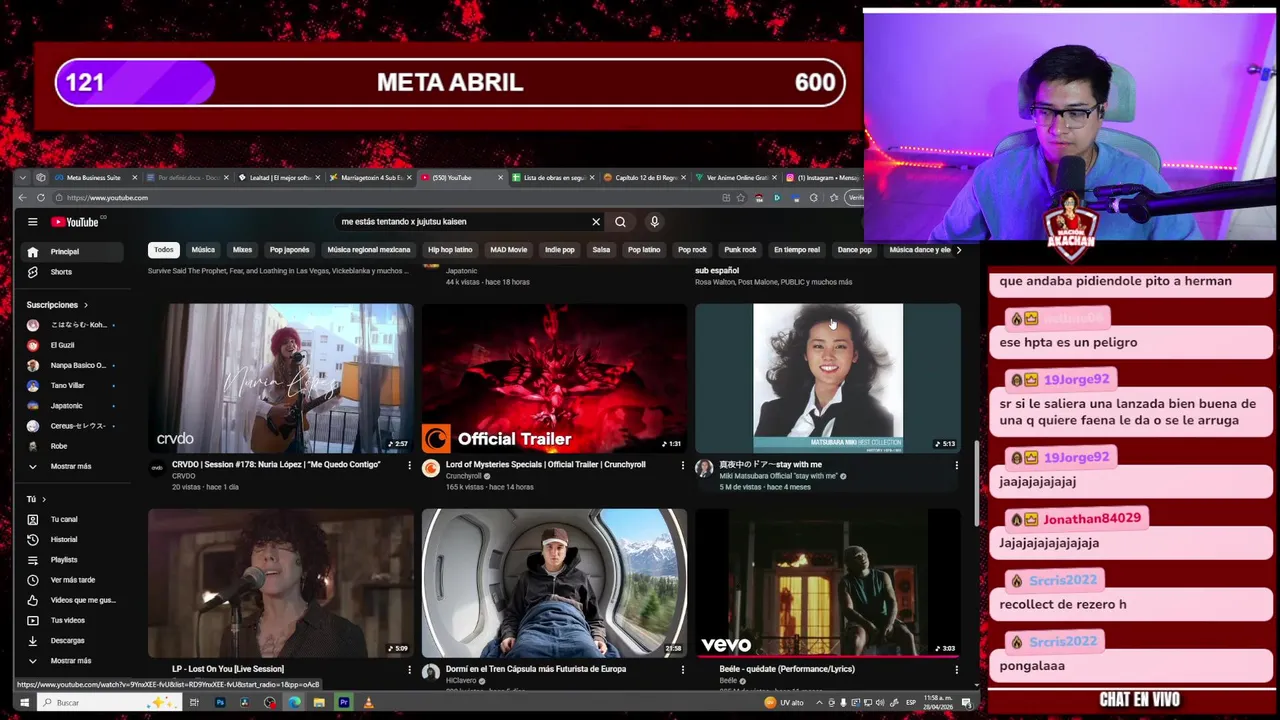Viewport: 1280px width, 720px height.
Task: Open El Guzii subscription channel
Action: 70,345
